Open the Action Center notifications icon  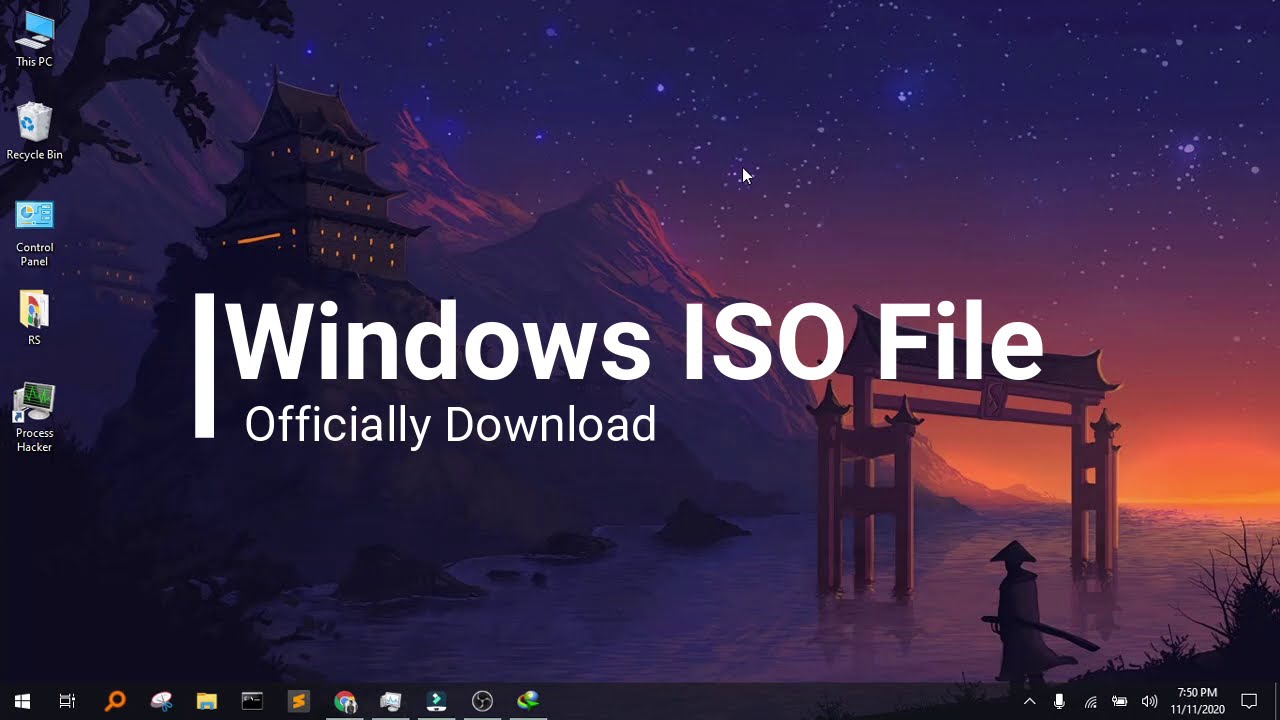pyautogui.click(x=1249, y=701)
